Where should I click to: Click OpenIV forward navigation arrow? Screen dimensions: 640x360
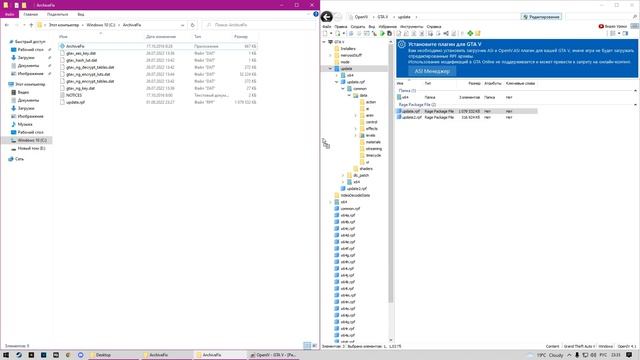coord(338,17)
